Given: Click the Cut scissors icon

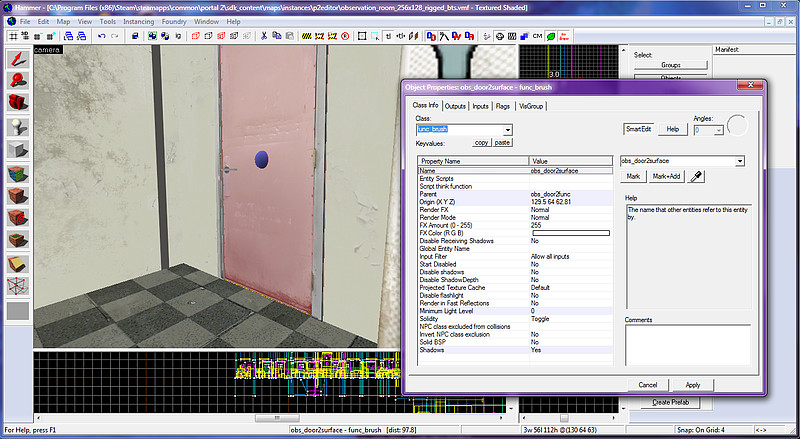Looking at the screenshot, I should [x=264, y=36].
